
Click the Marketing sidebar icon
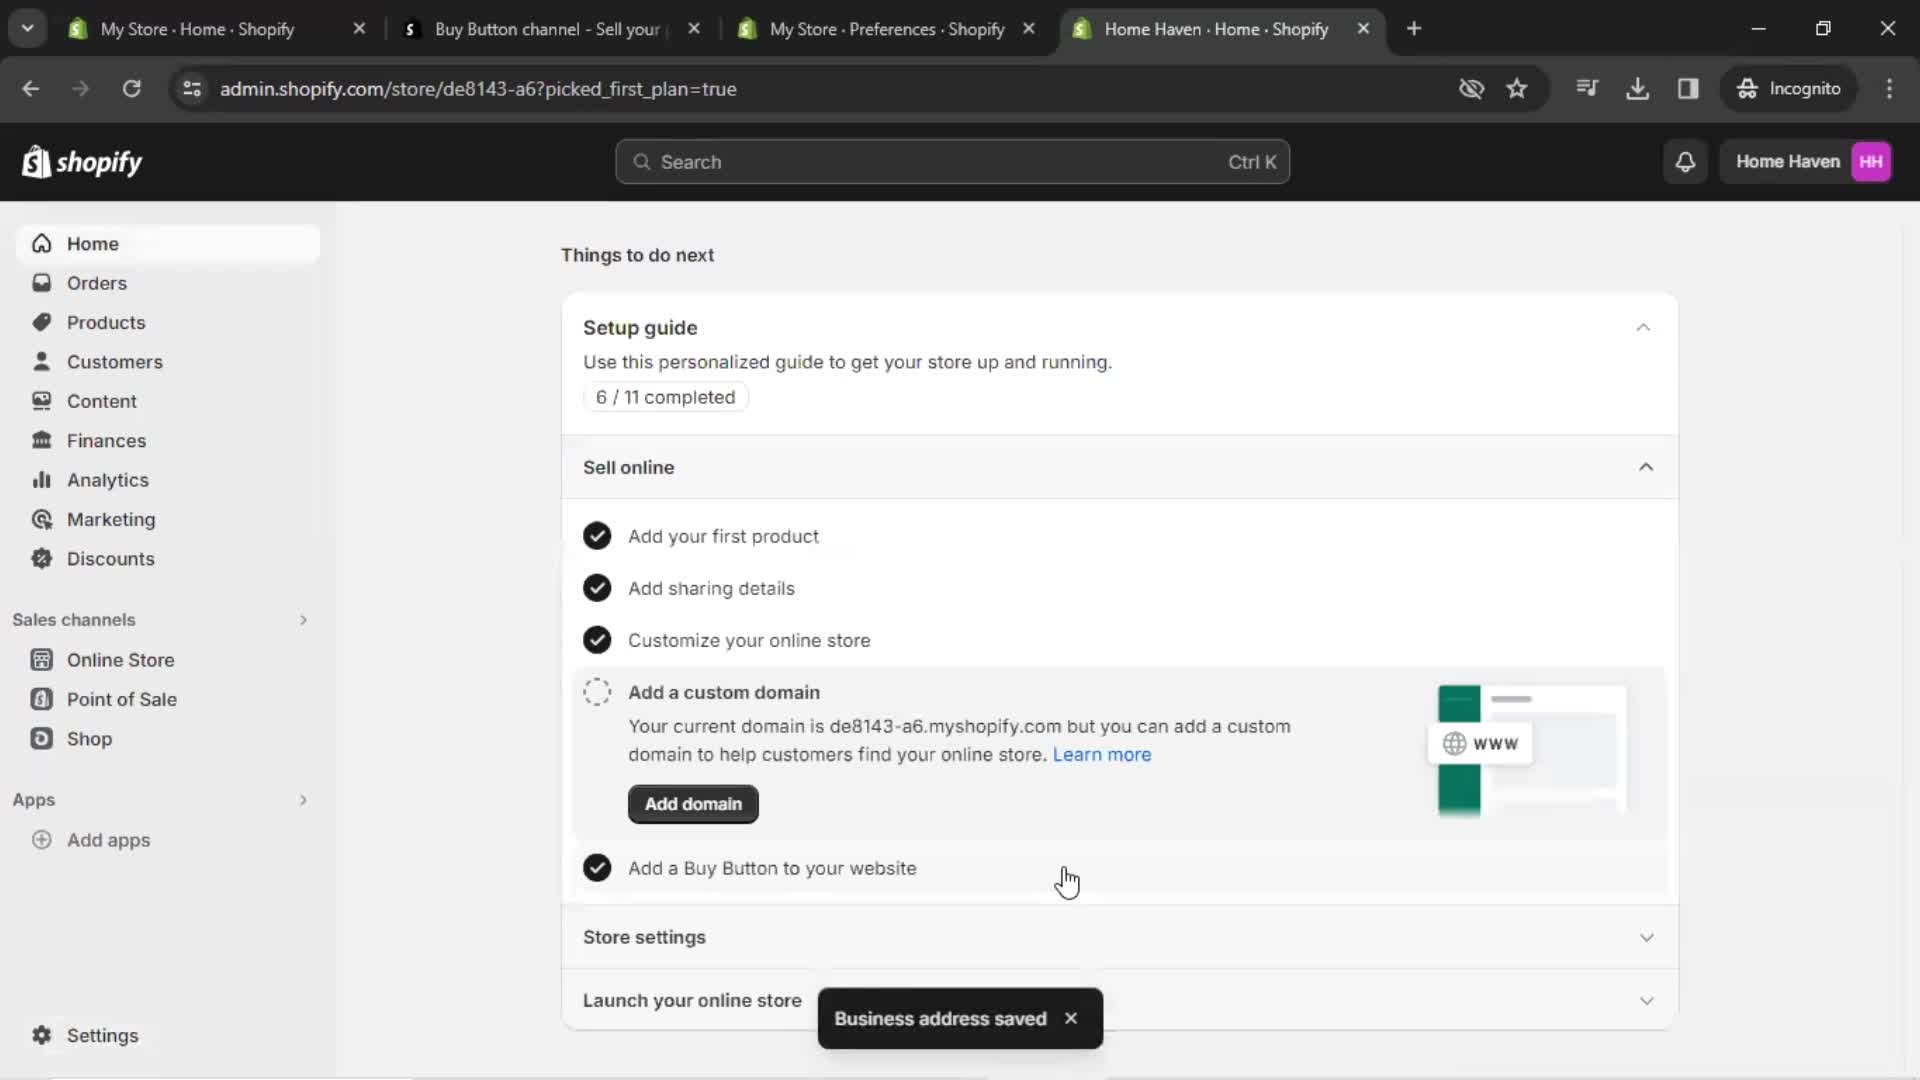tap(41, 518)
